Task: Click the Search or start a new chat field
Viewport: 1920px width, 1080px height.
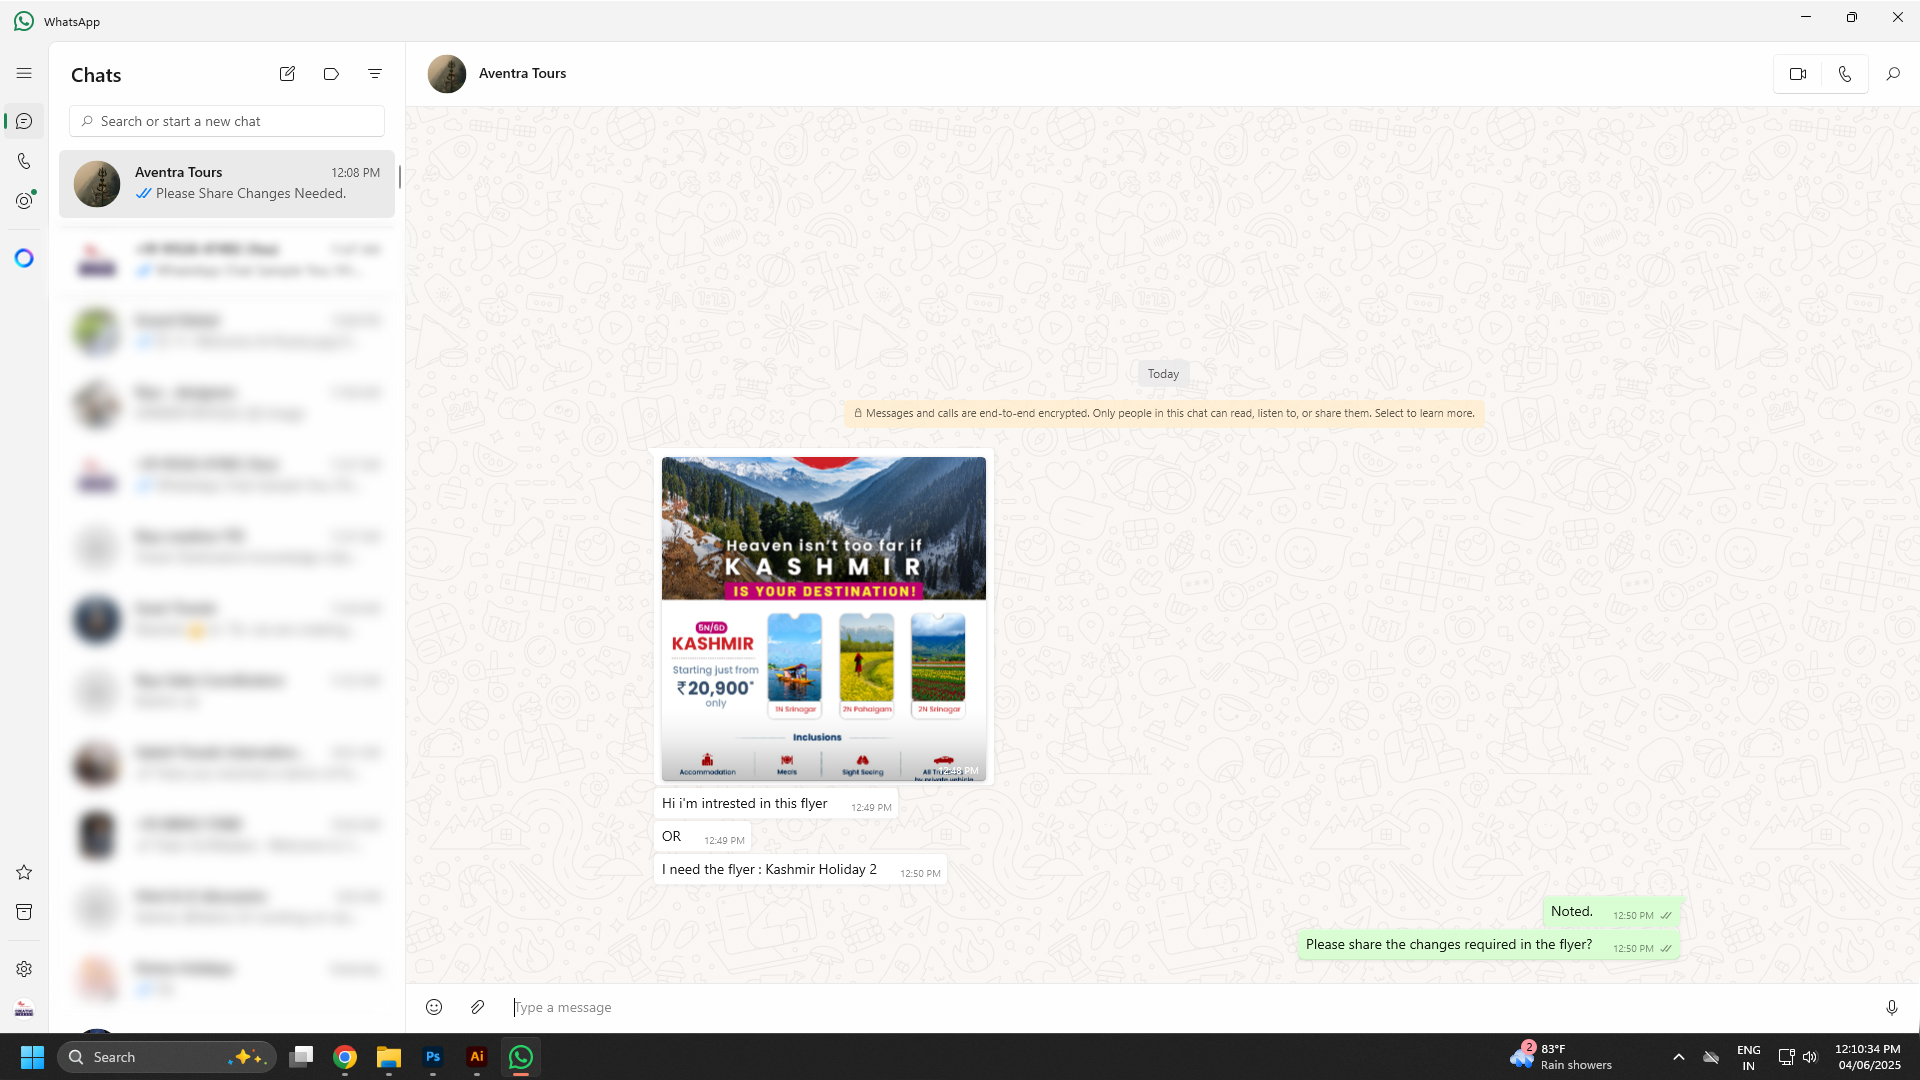Action: click(227, 121)
